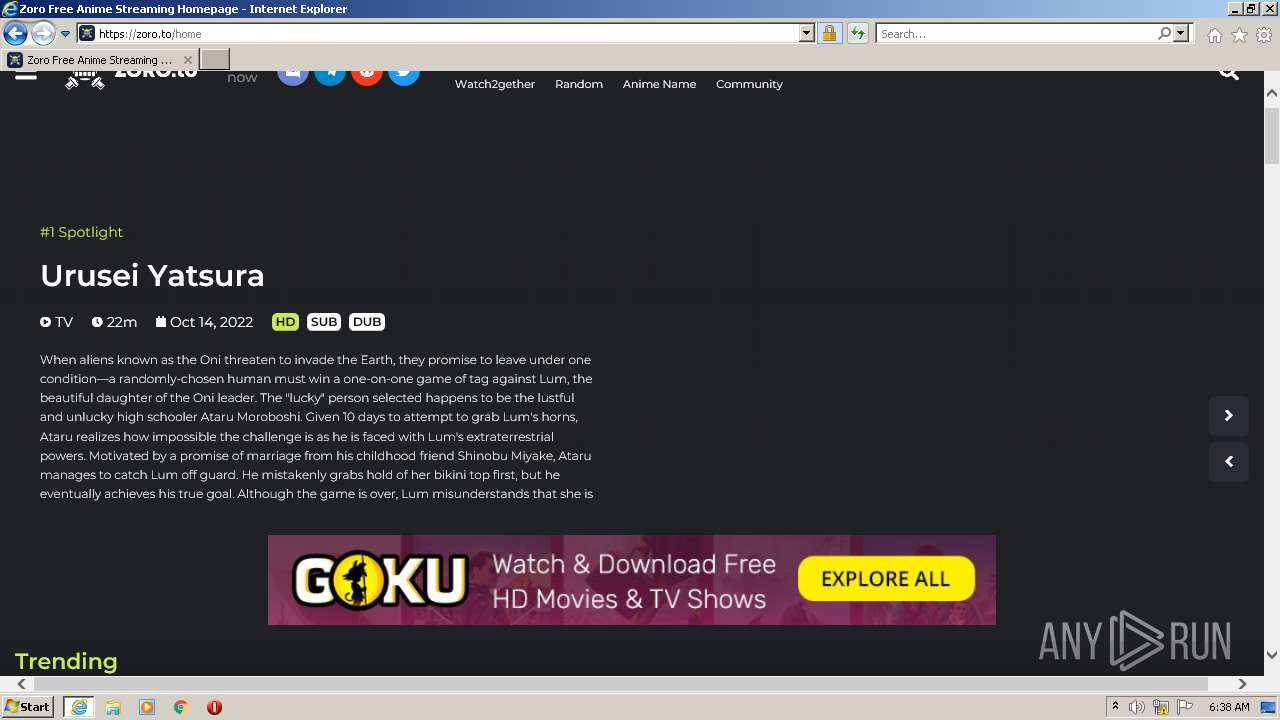Close the Zoro Free Anime Streaming tab
Screen dimensions: 1280x720
pyautogui.click(x=187, y=60)
